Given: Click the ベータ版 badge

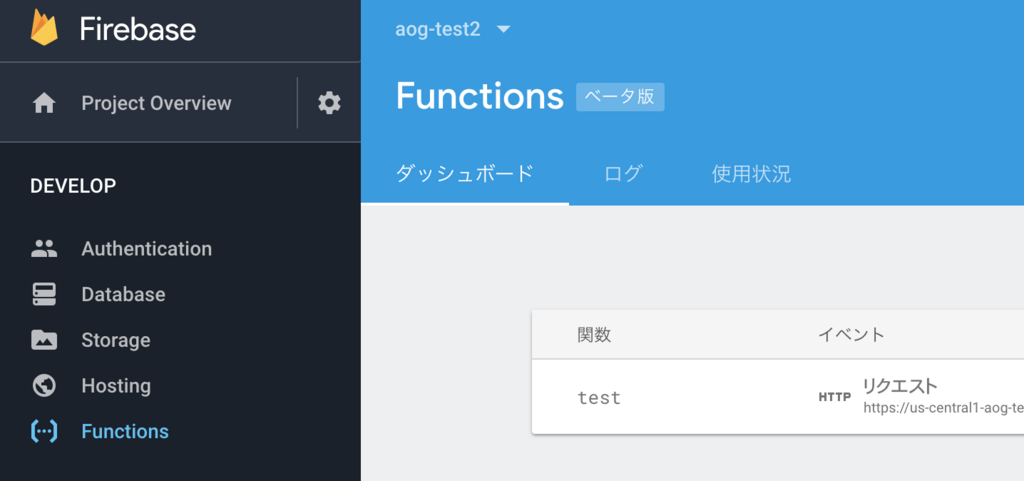Looking at the screenshot, I should point(620,97).
